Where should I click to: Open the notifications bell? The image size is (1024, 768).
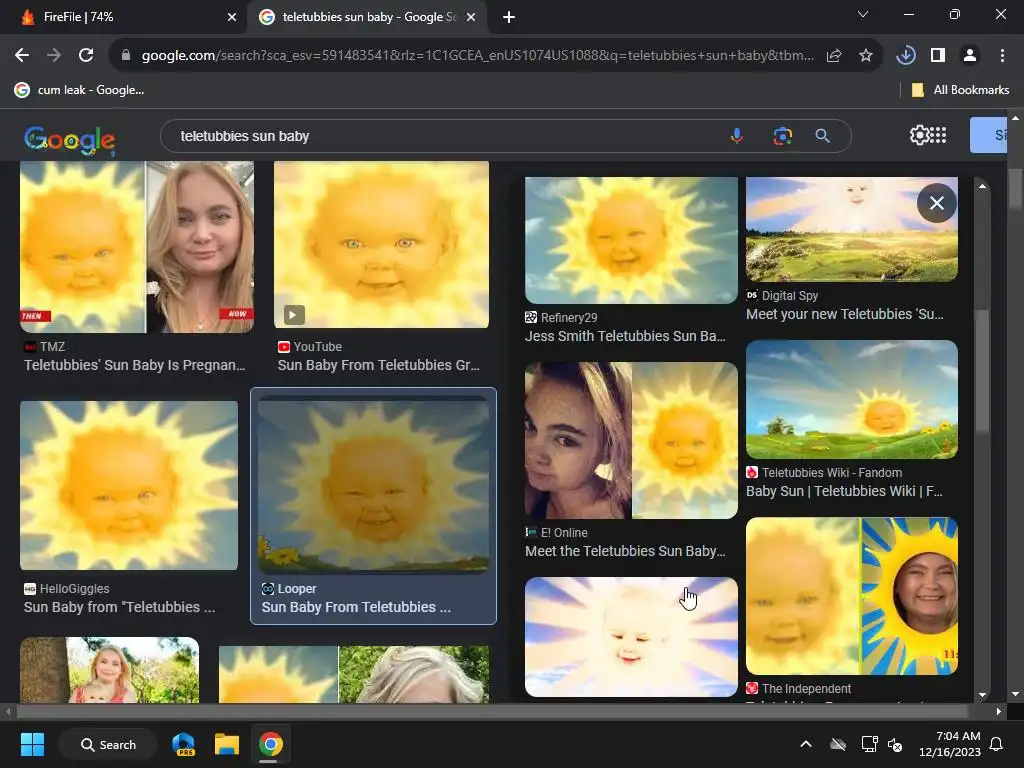(x=997, y=744)
